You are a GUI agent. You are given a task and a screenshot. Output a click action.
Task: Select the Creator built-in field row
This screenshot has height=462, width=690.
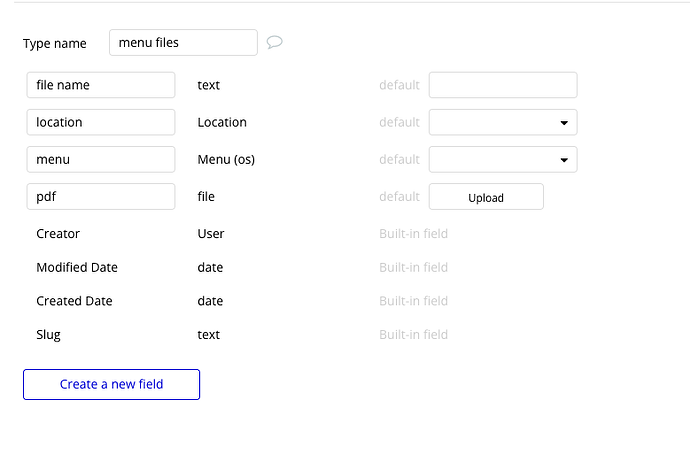58,234
